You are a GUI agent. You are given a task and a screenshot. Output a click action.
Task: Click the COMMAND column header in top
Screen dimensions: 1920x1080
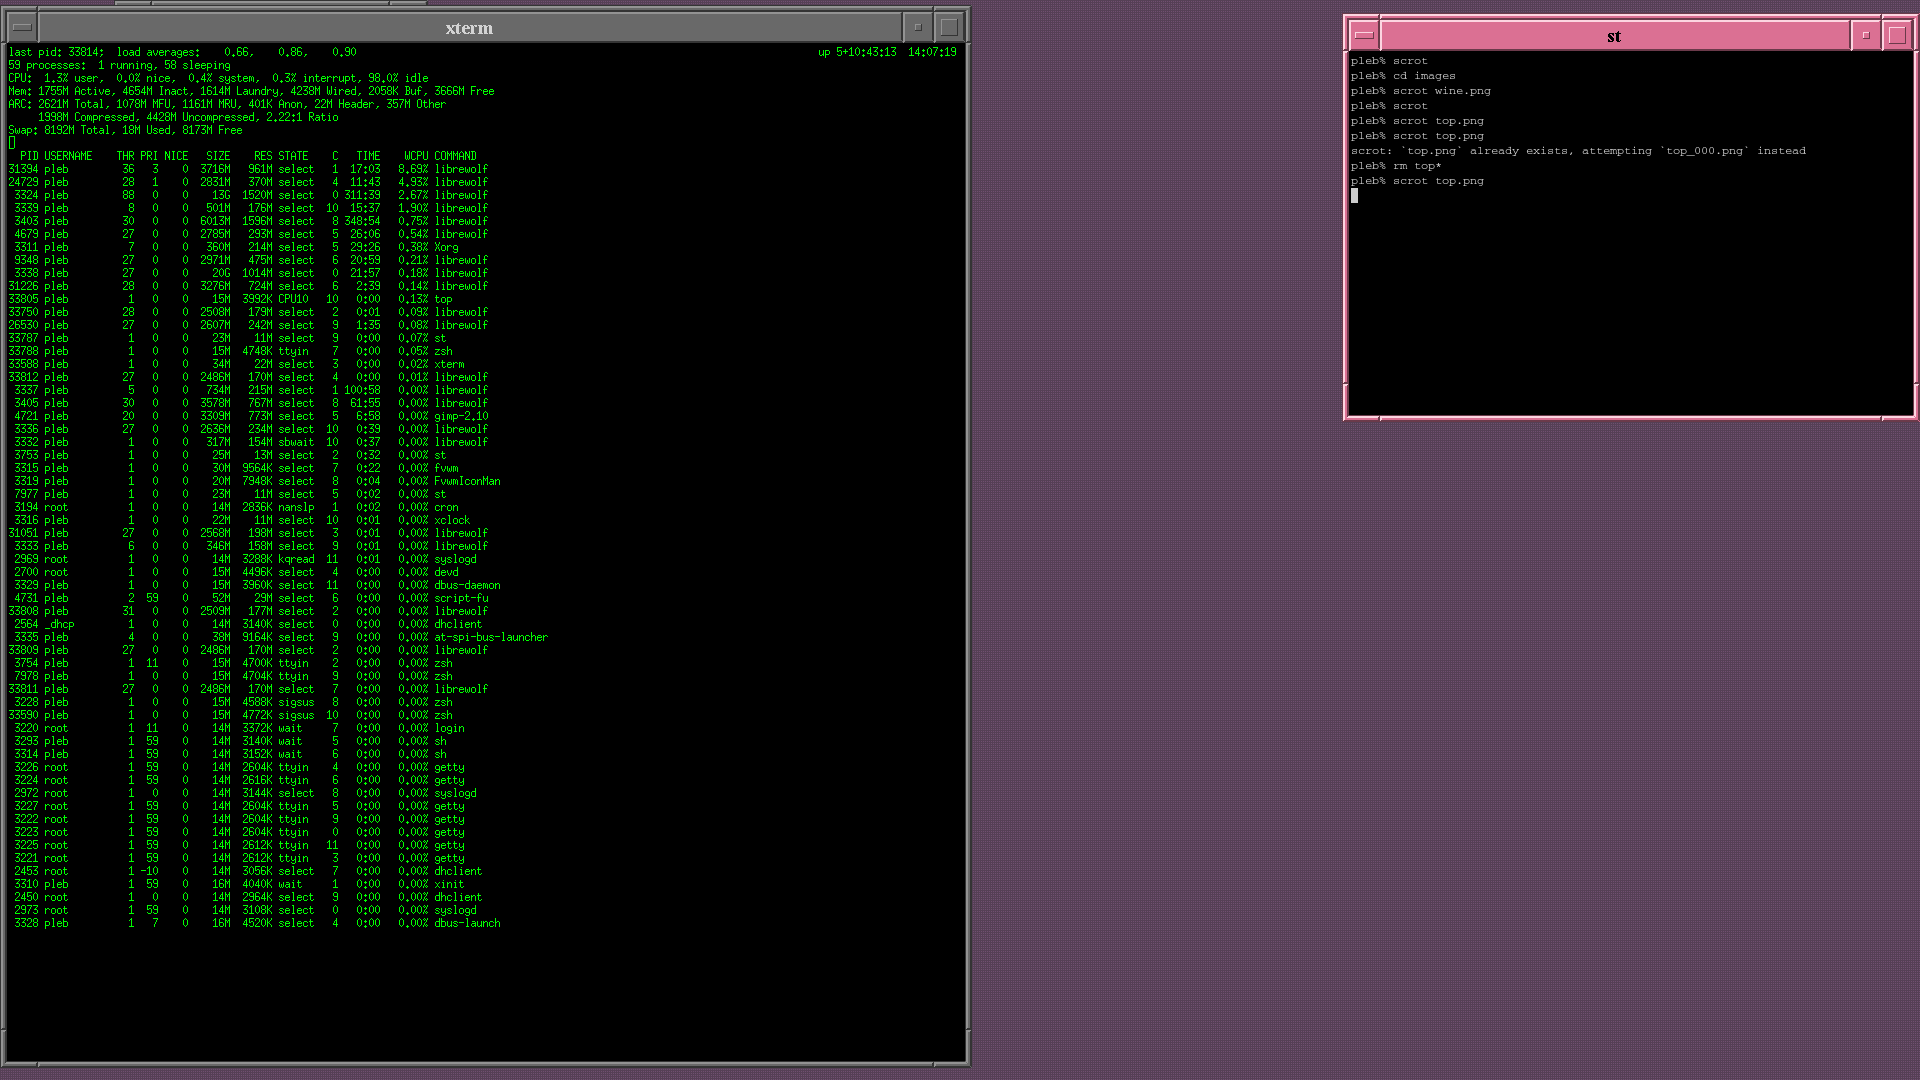455,156
